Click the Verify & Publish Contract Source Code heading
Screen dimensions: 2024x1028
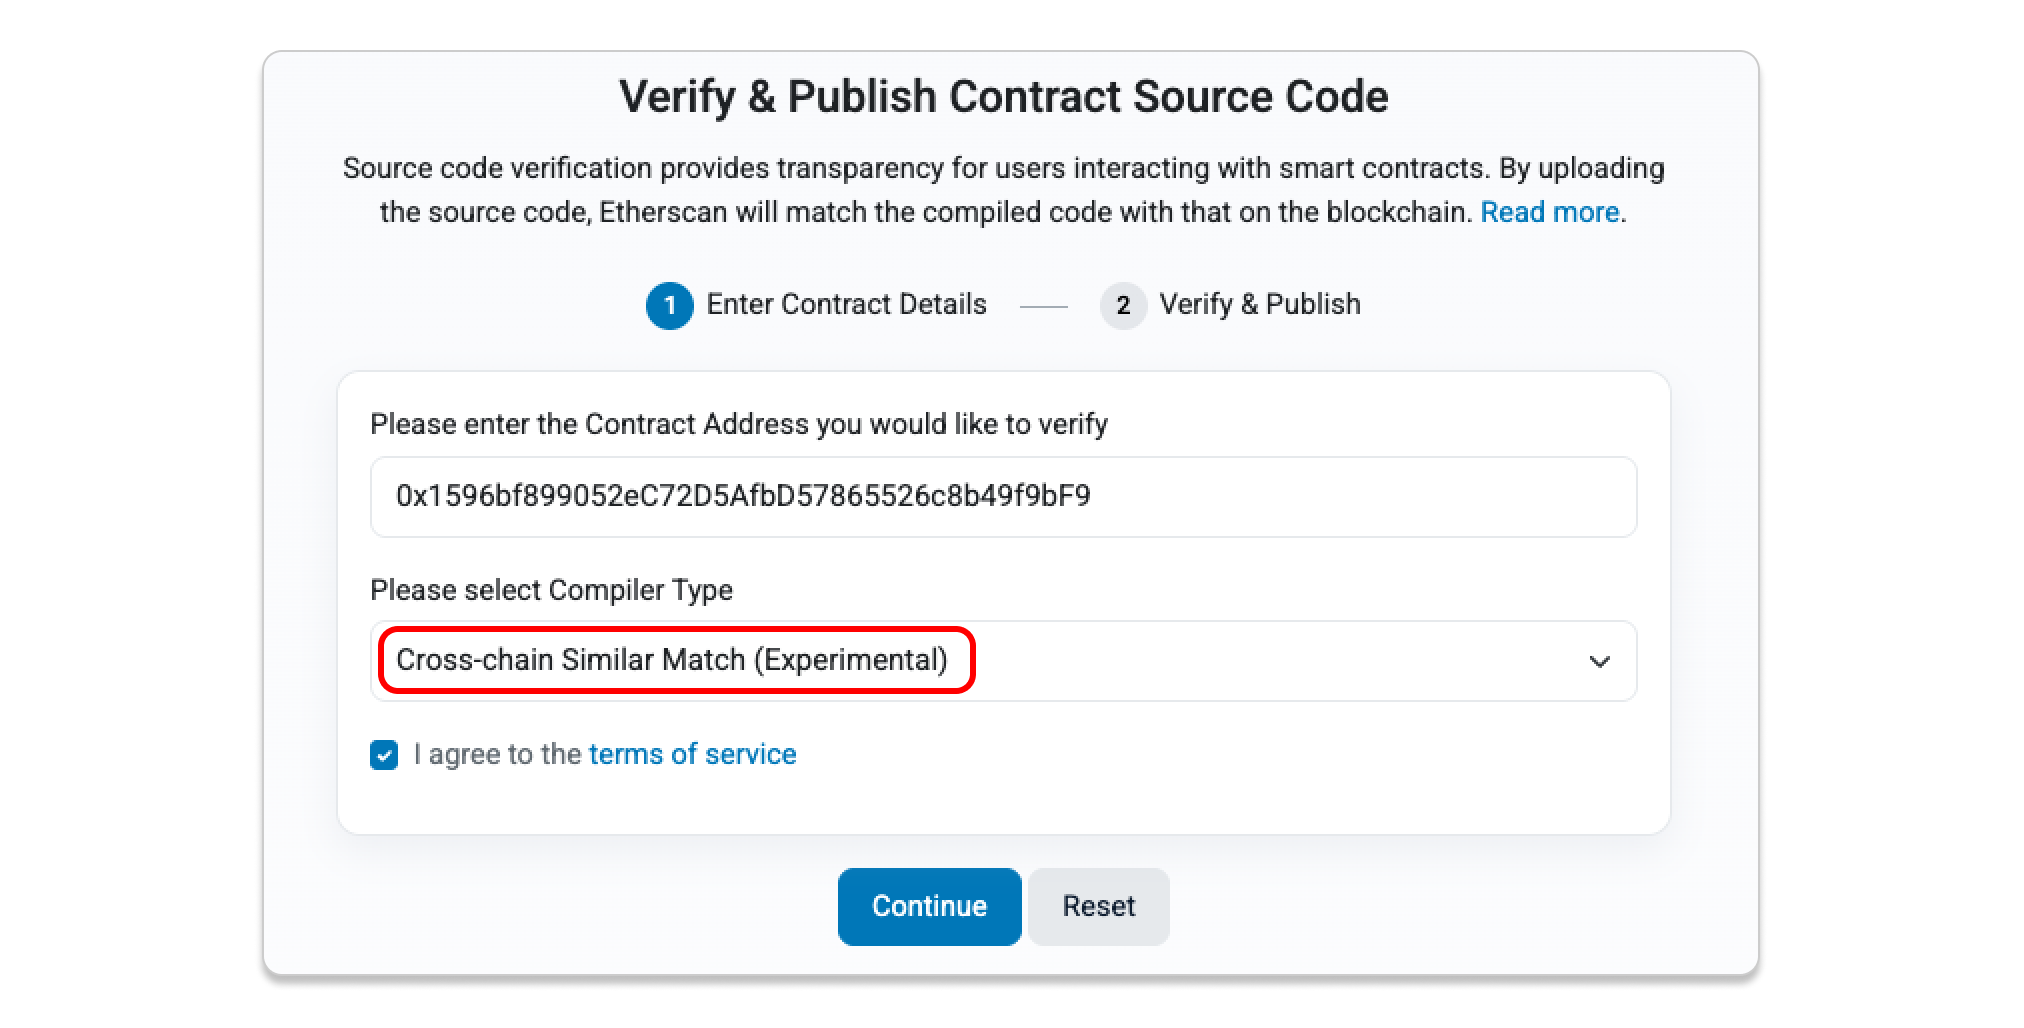[1003, 97]
